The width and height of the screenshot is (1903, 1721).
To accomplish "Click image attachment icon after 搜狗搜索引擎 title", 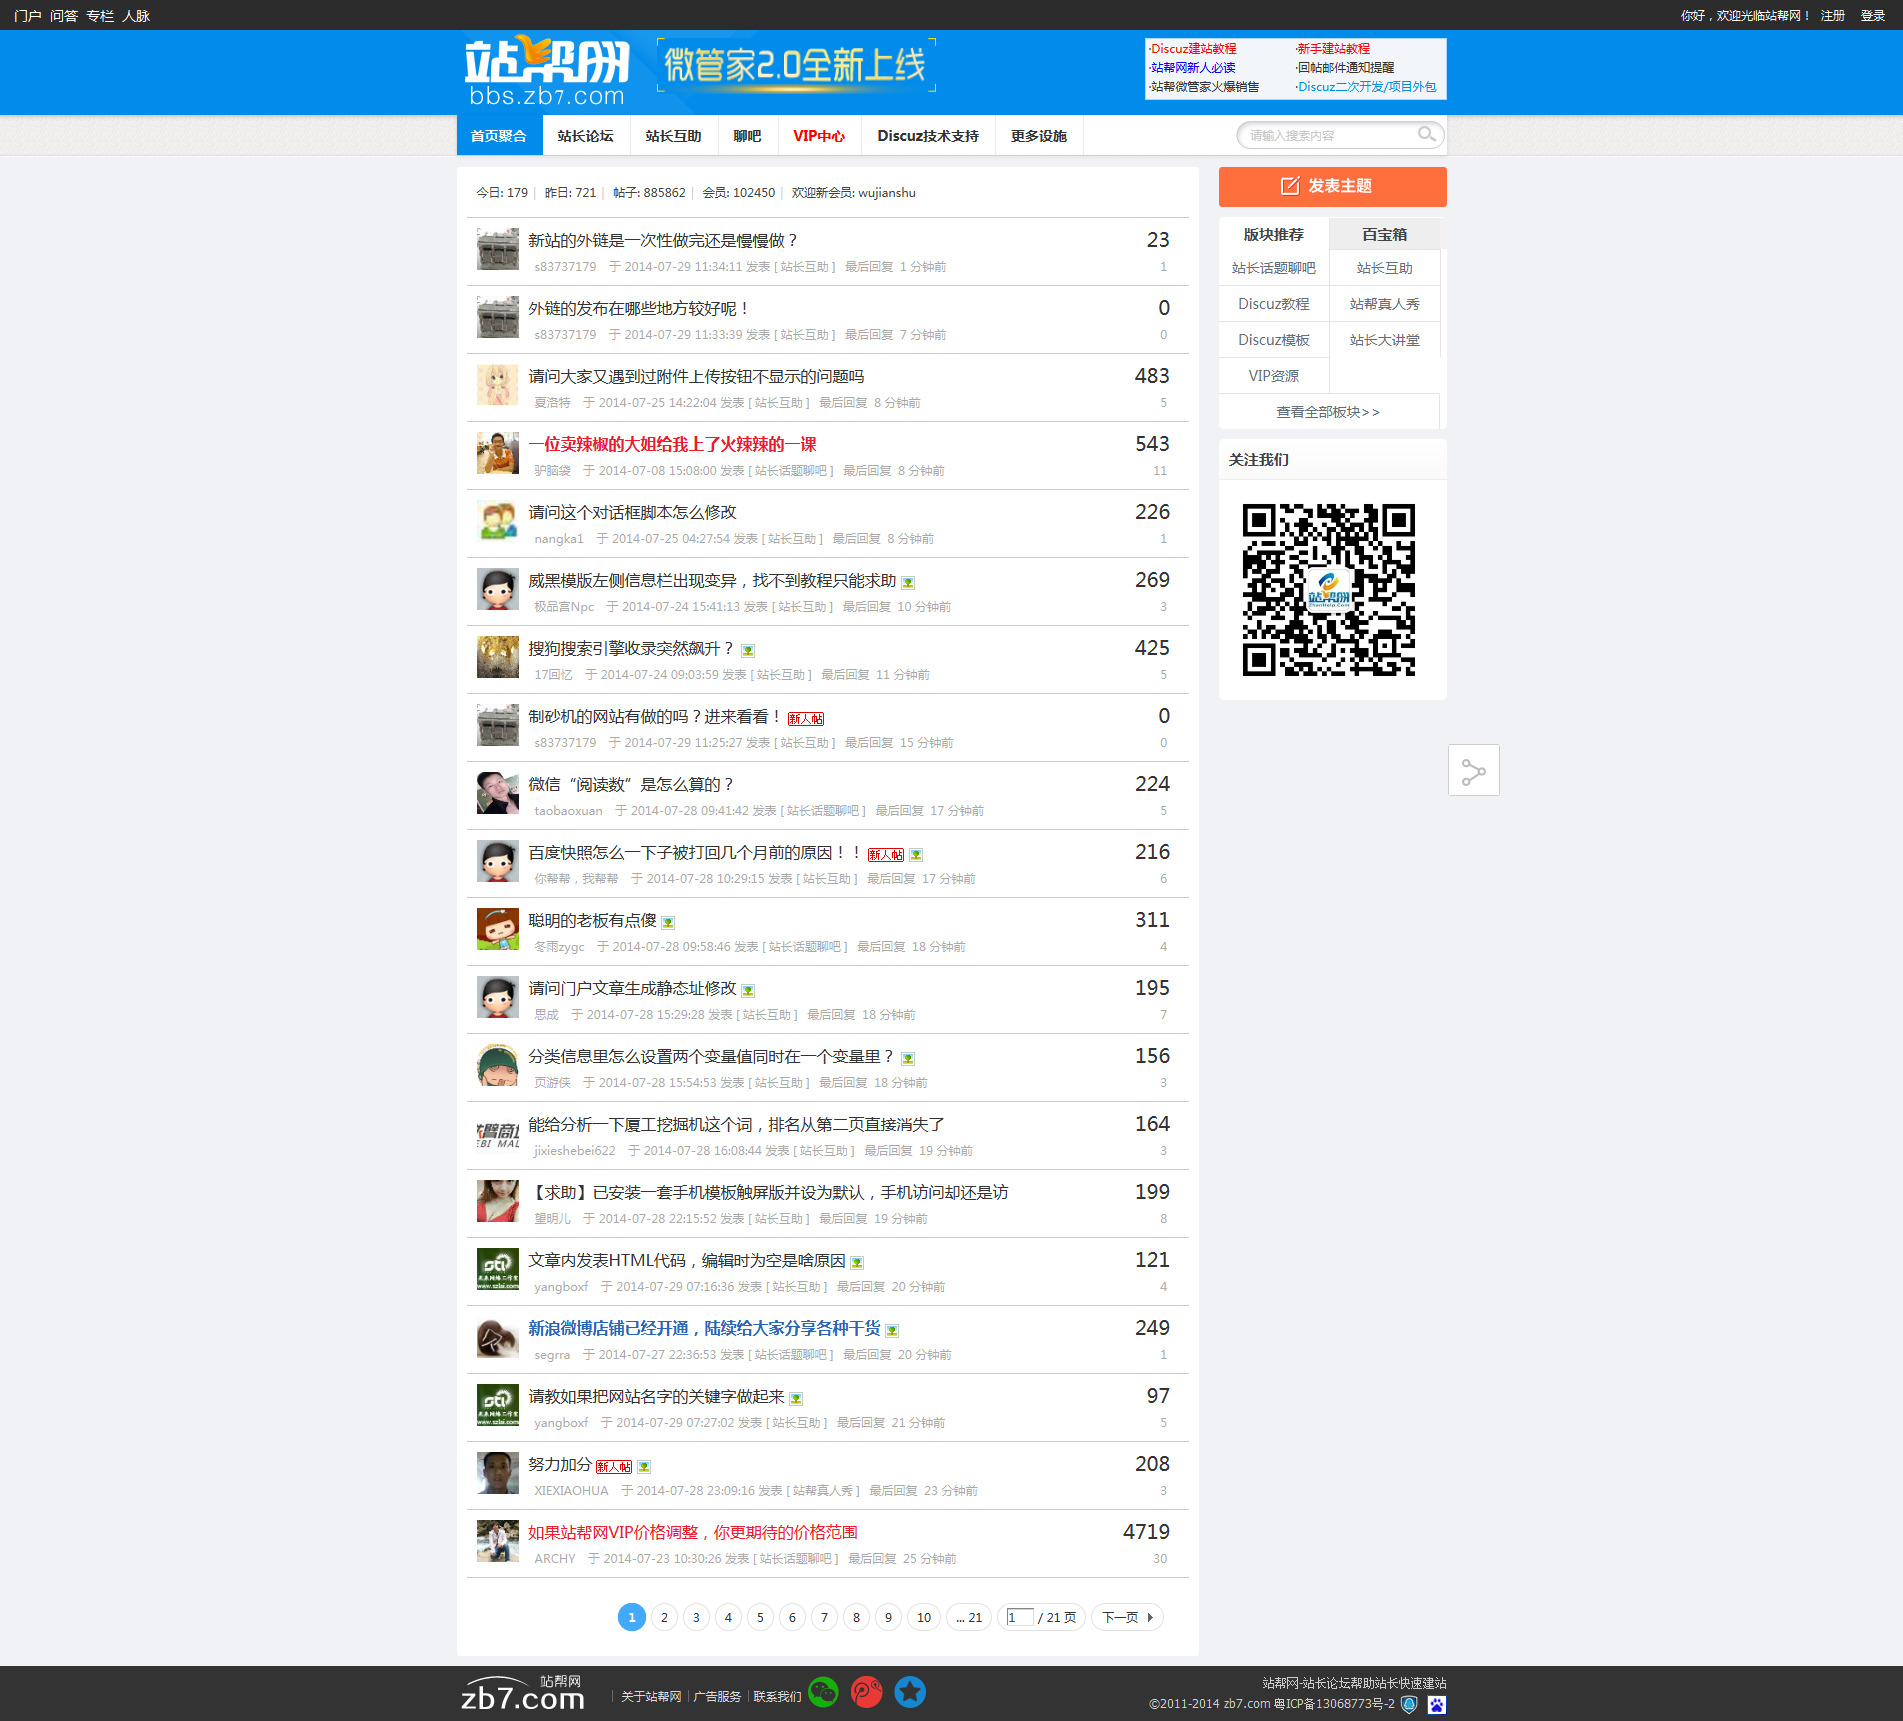I will [x=748, y=651].
